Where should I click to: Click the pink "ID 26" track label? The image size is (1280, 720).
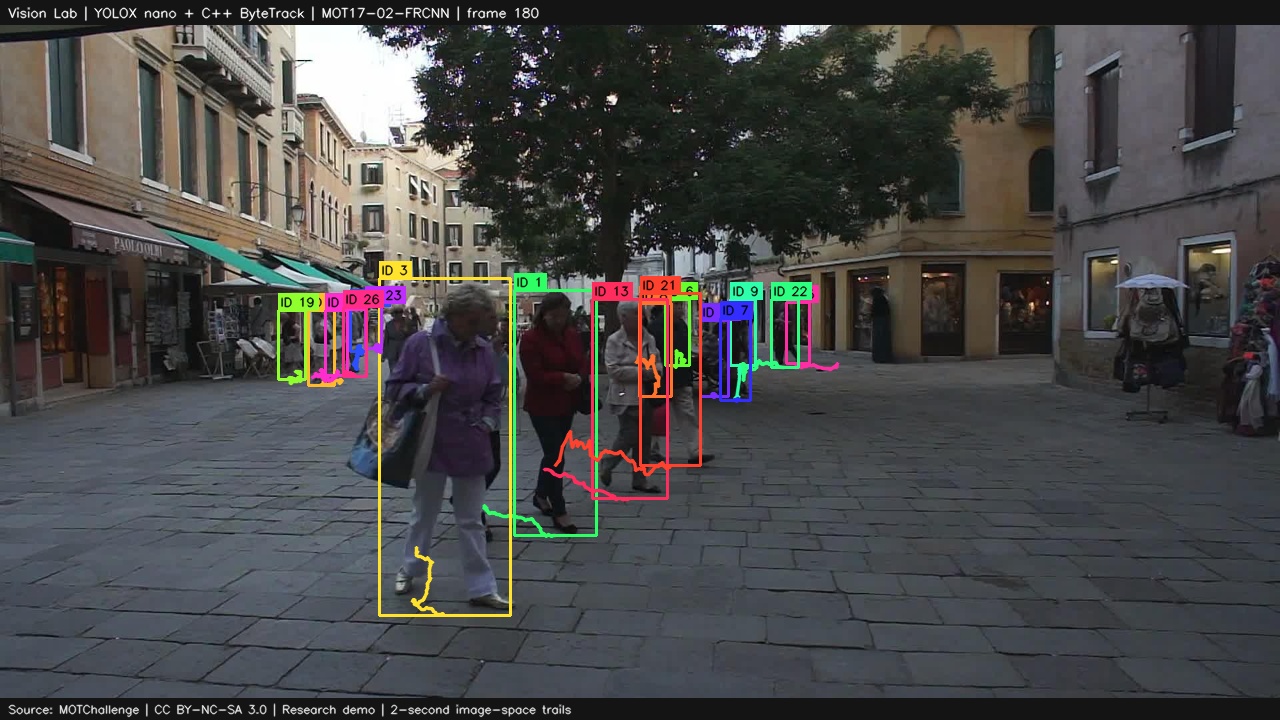click(363, 300)
